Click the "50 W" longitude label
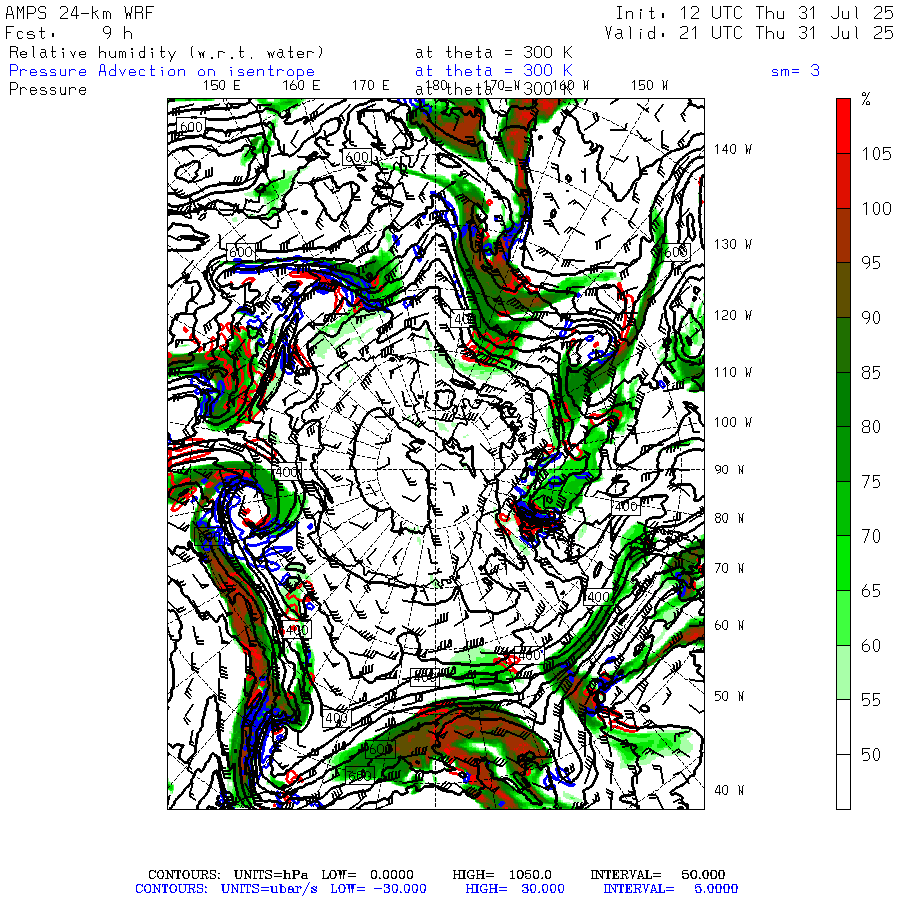Screen dimensions: 900x900 coord(729,696)
